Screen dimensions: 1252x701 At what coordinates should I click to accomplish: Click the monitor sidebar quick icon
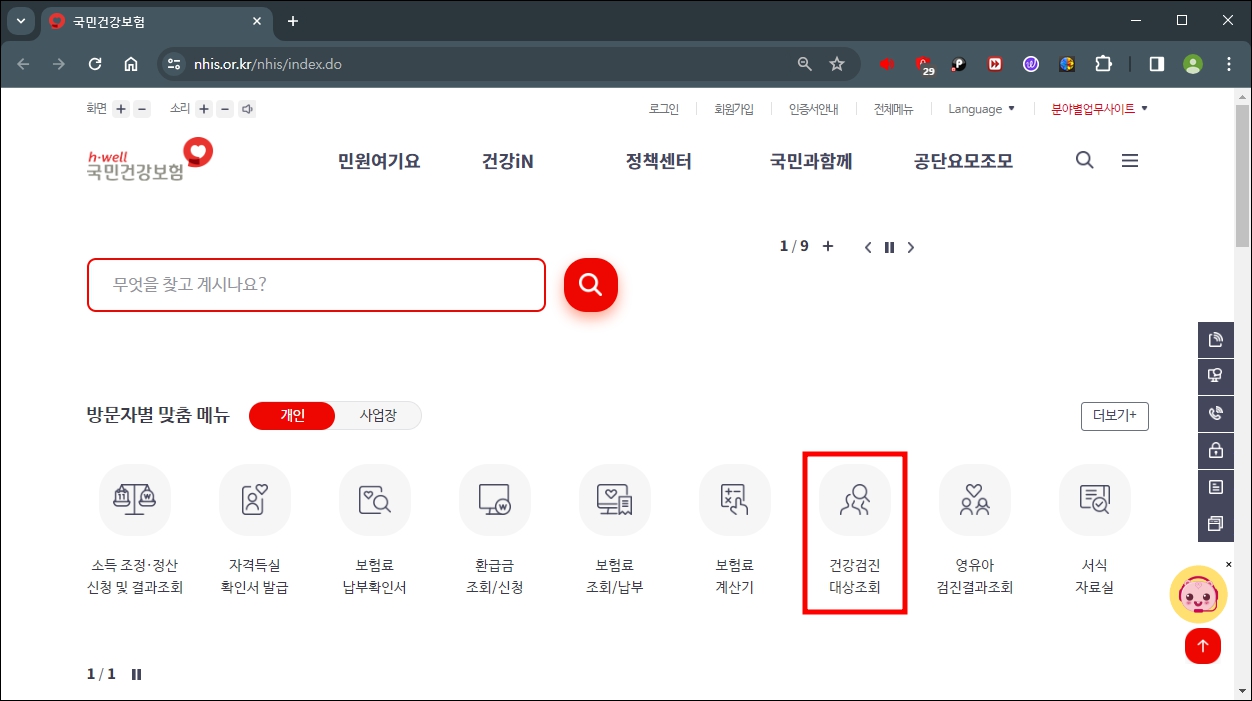click(x=1216, y=376)
